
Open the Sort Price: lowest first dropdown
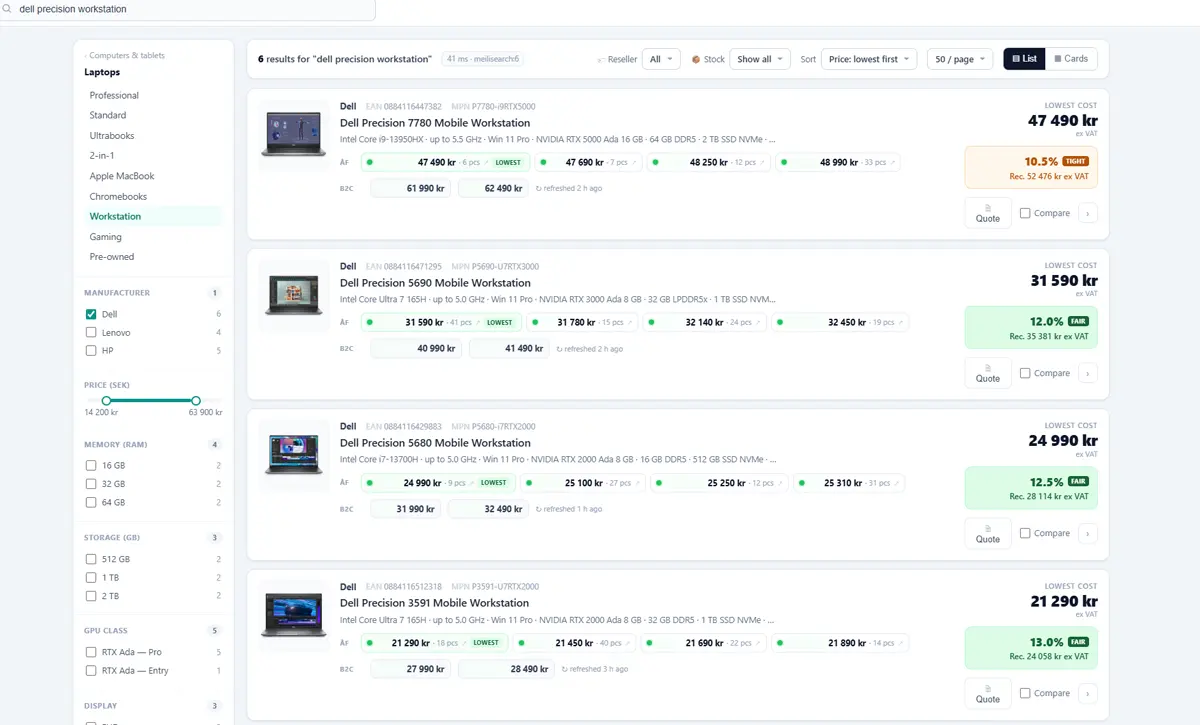click(869, 59)
